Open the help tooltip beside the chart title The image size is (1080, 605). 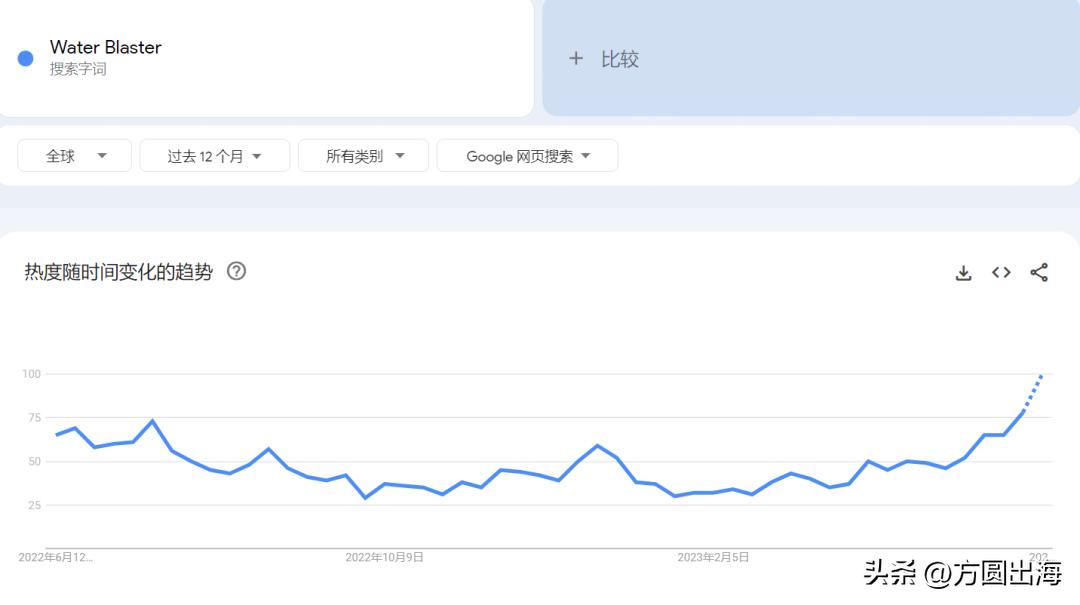click(237, 271)
